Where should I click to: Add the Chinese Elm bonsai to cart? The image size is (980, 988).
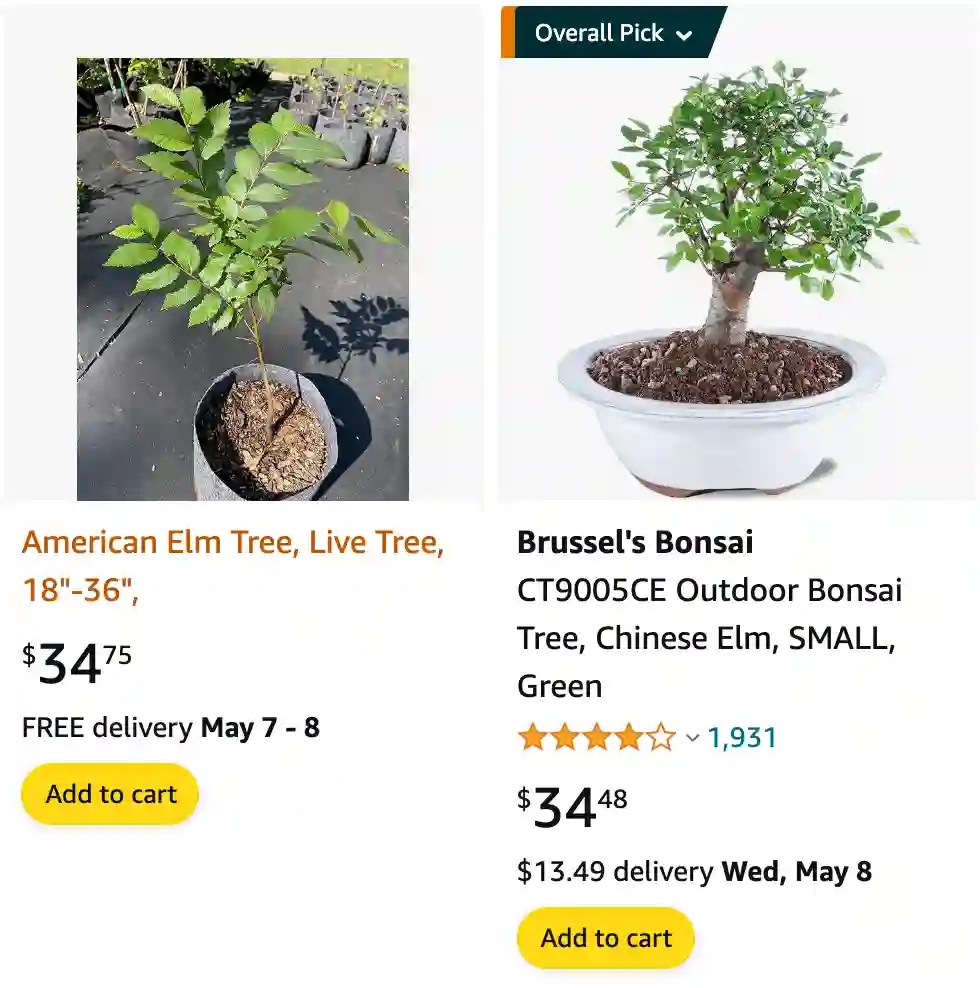click(x=604, y=937)
